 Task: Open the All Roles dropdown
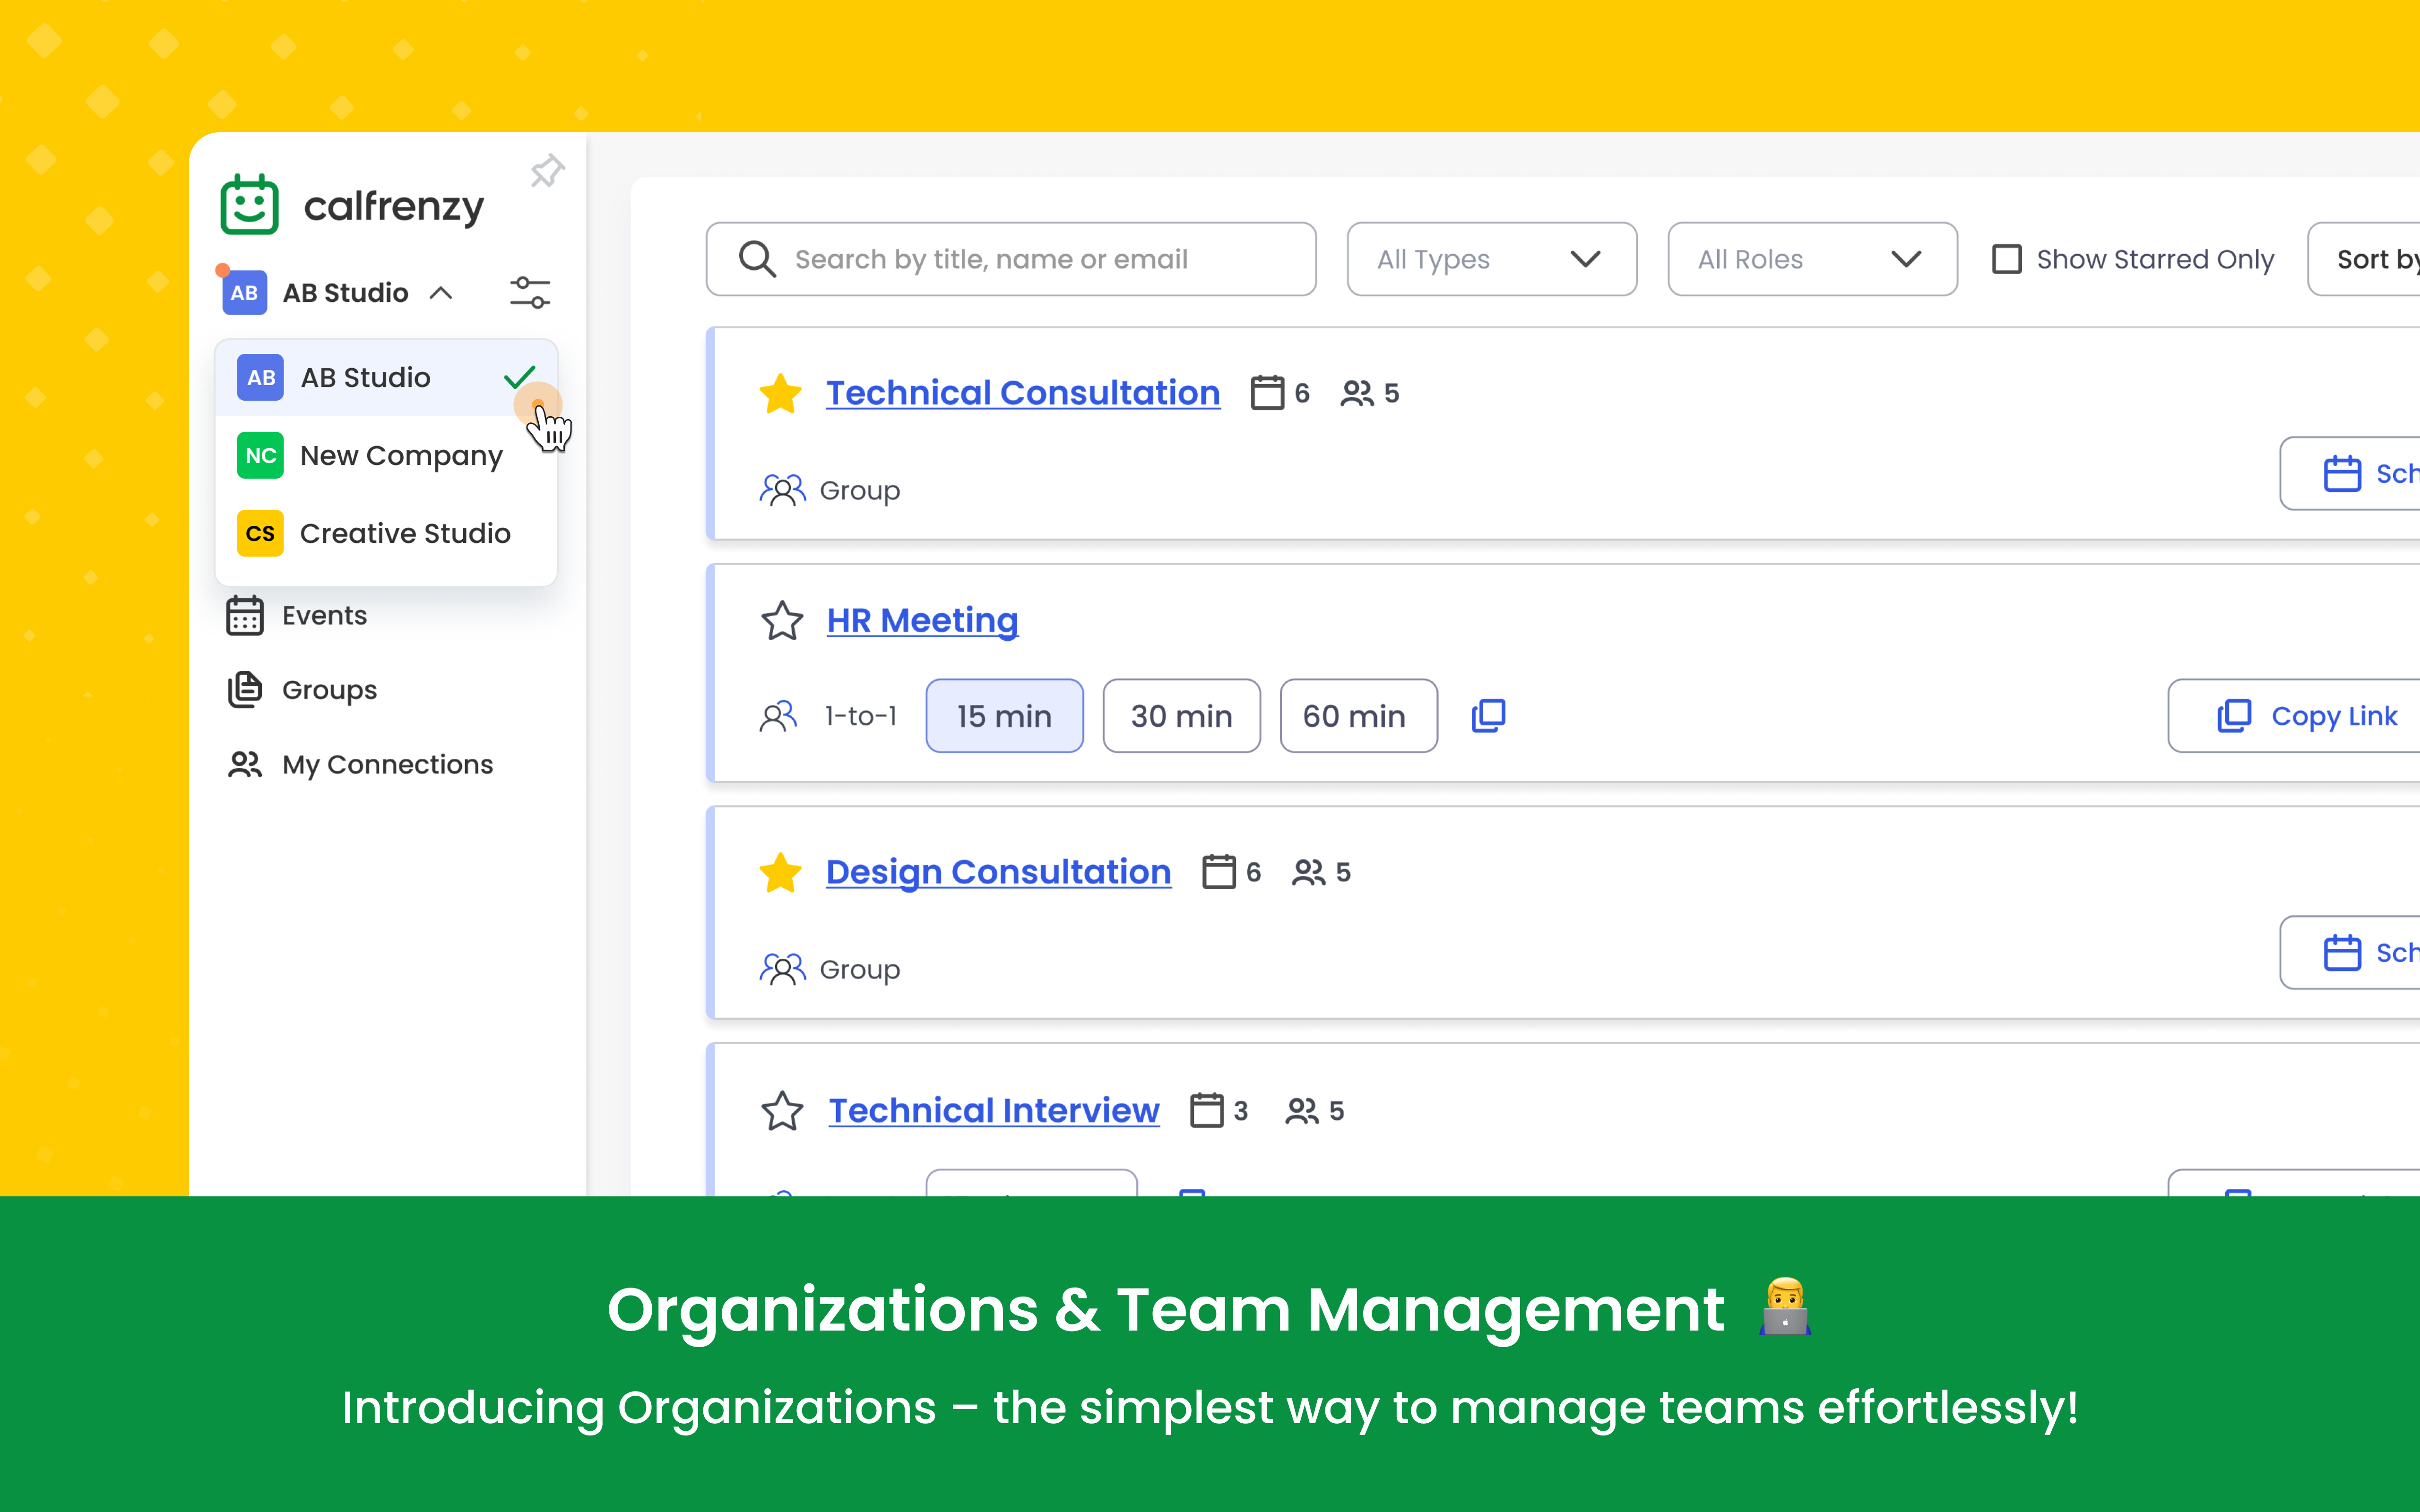pyautogui.click(x=1812, y=259)
